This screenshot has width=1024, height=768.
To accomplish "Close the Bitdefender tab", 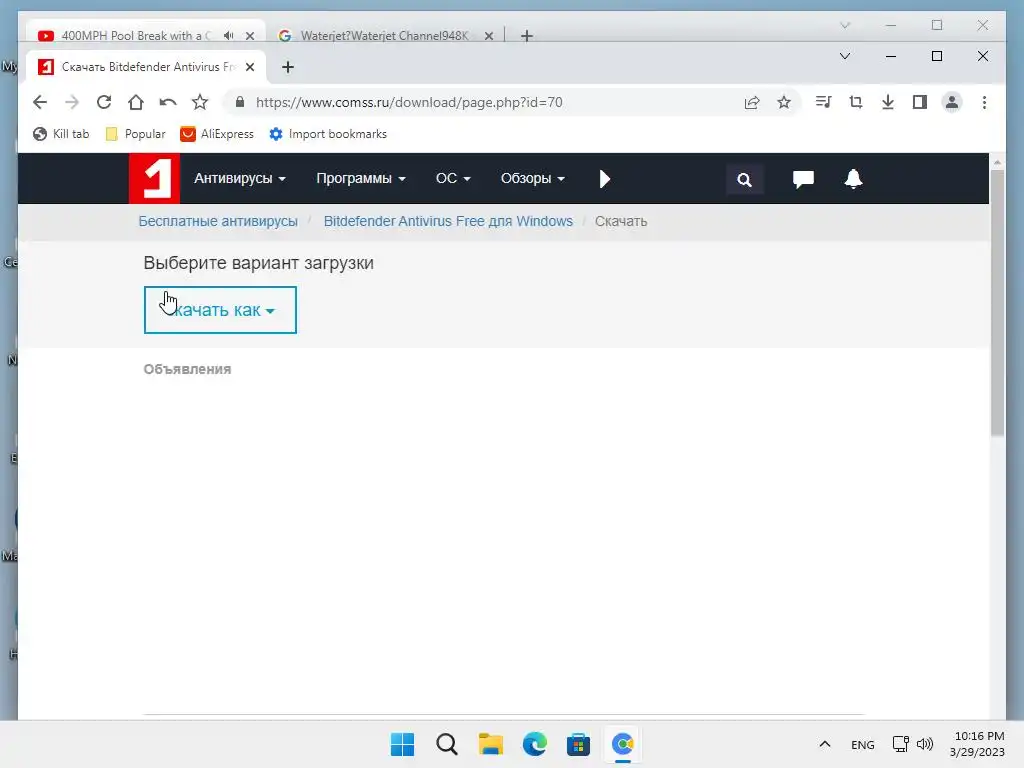I will tap(249, 67).
